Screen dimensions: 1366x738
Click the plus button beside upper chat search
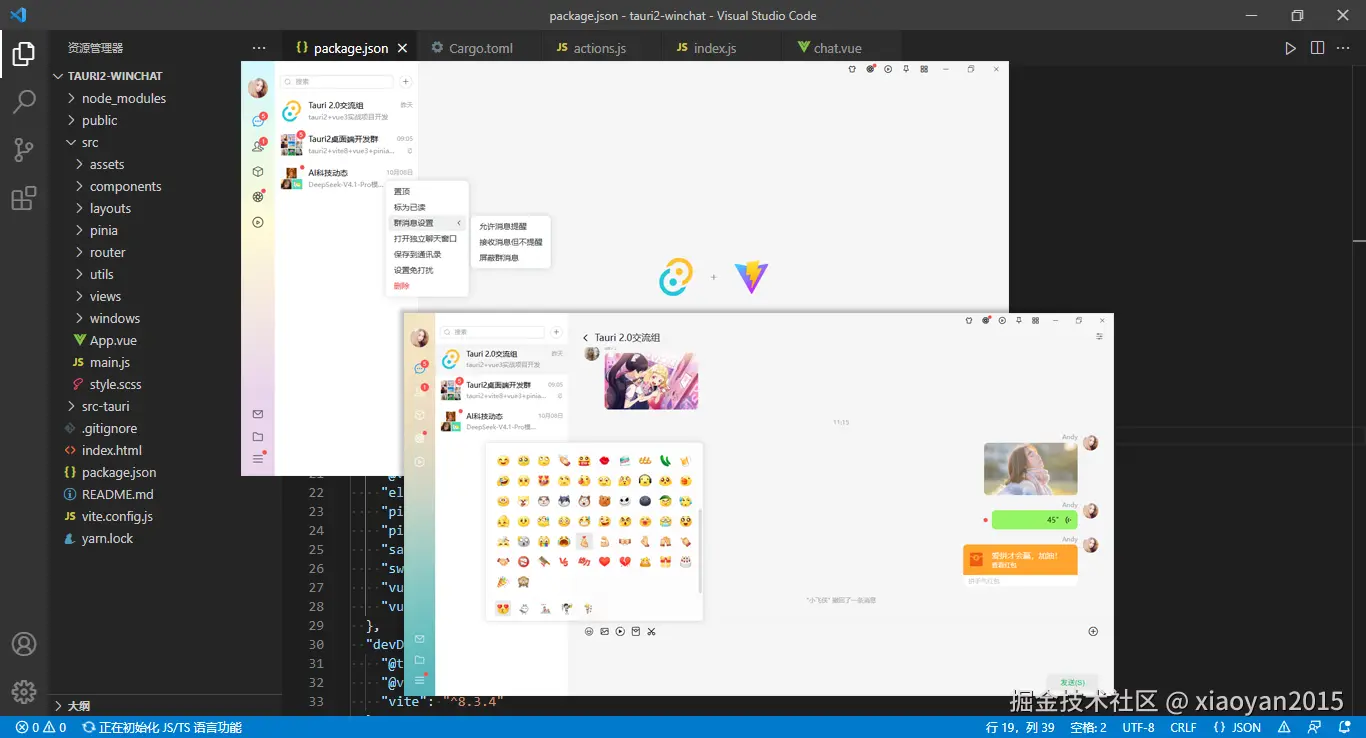[405, 82]
